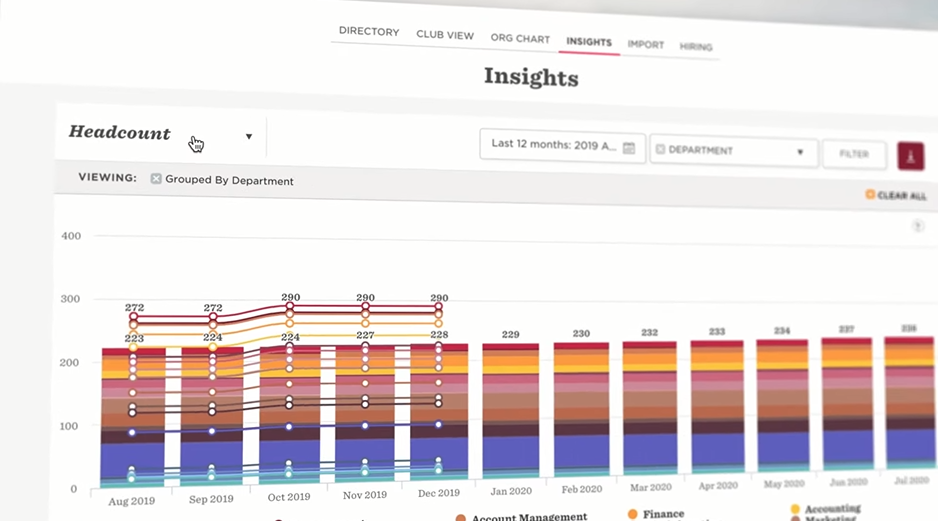Switch to the Directory tab

(368, 32)
